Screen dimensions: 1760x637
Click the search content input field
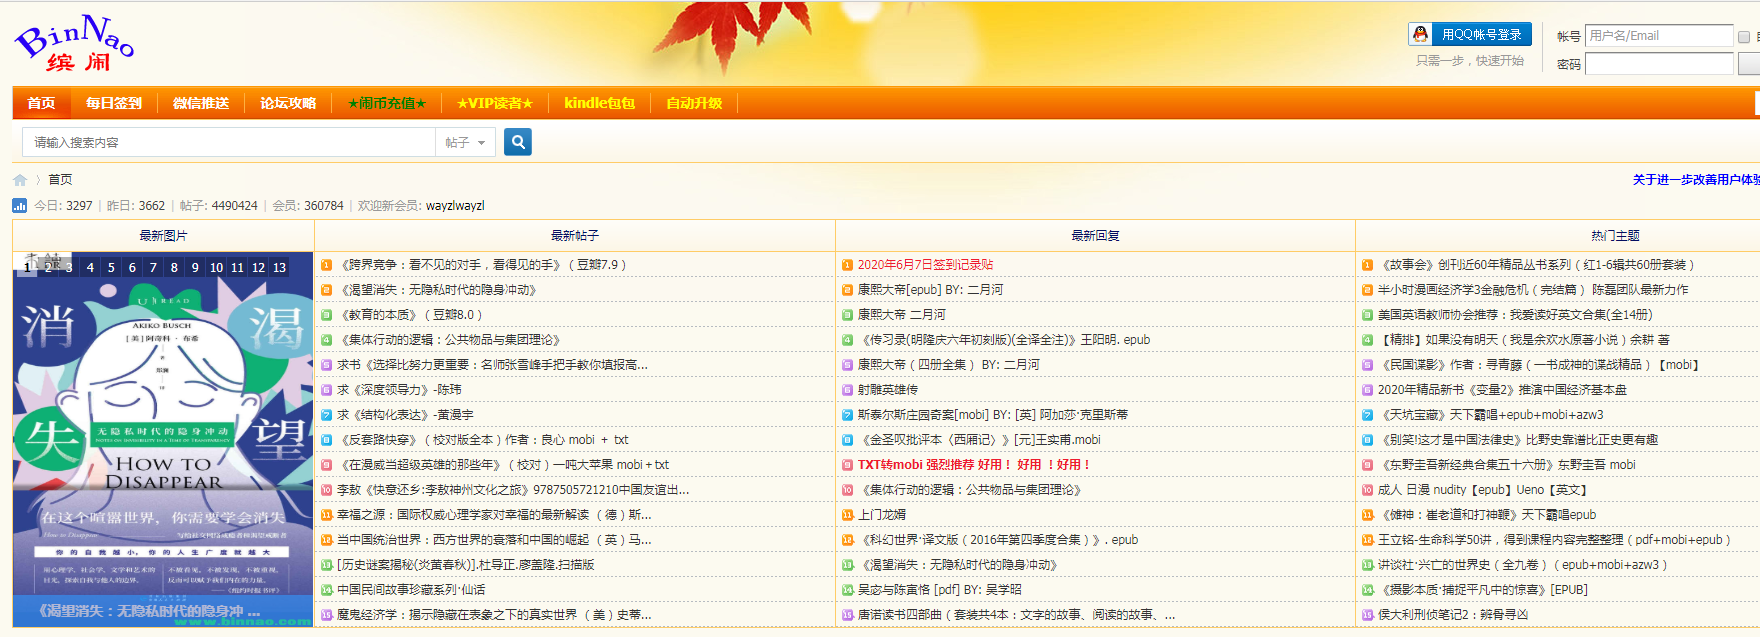pyautogui.click(x=230, y=142)
